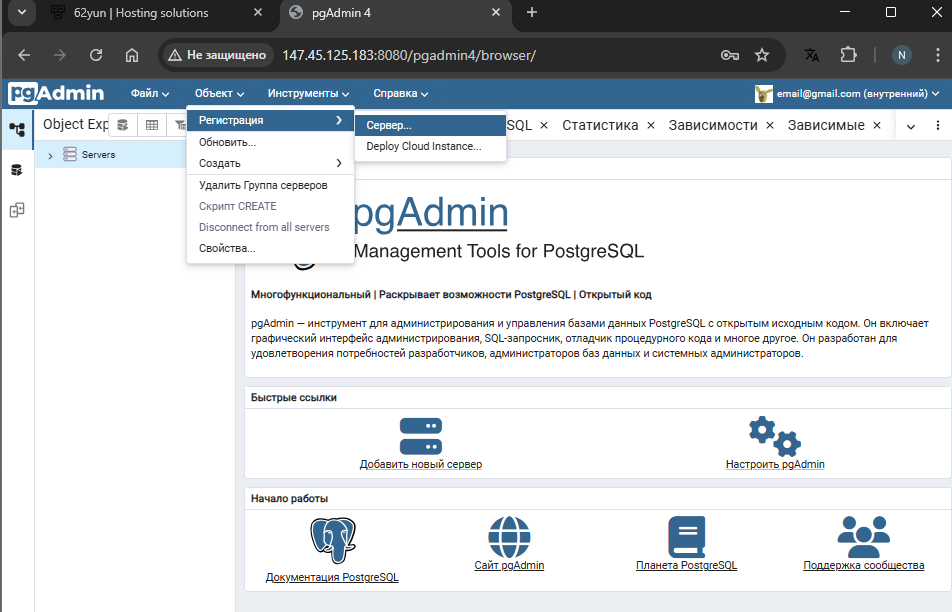Close the Зависимые tab
This screenshot has width=952, height=612.
(x=877, y=125)
